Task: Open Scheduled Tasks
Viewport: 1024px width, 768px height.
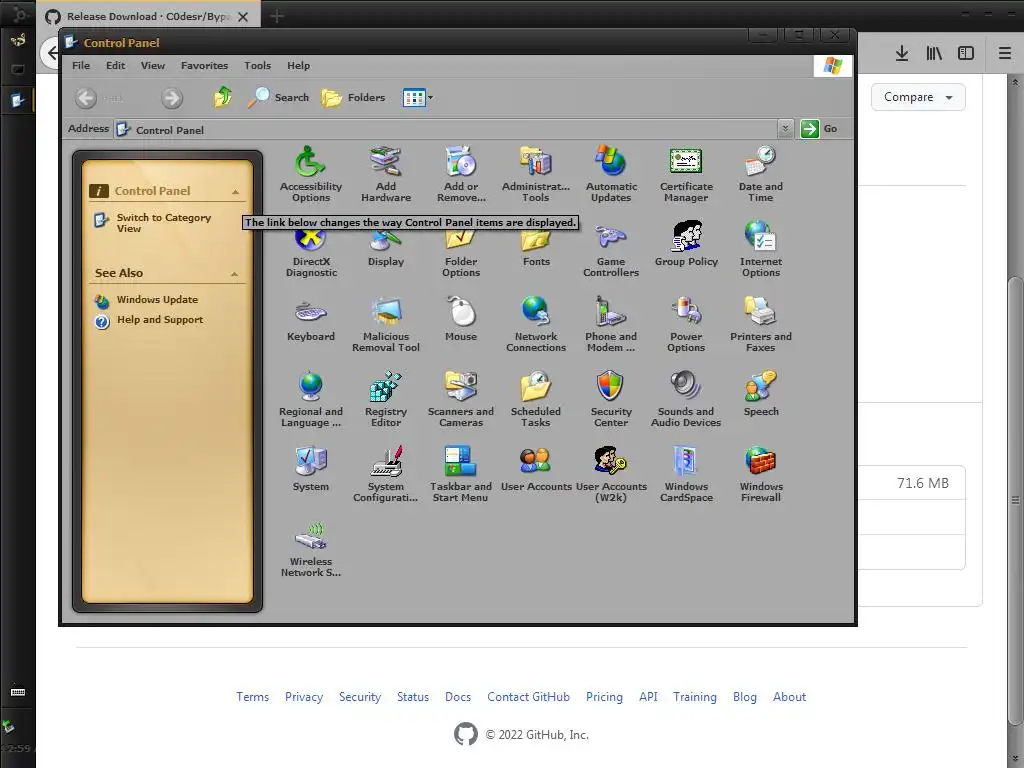Action: [536, 400]
